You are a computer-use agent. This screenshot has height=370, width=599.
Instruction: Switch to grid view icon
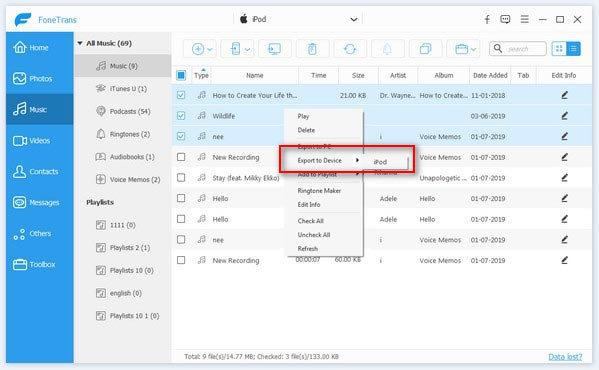(x=559, y=49)
